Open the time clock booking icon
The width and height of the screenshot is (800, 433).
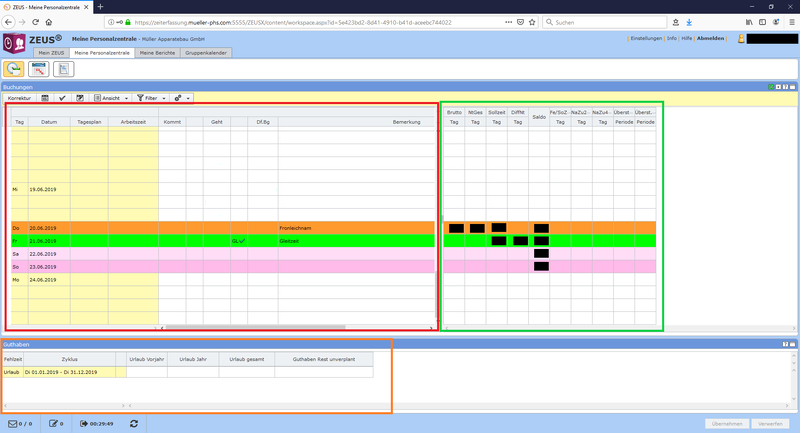pyautogui.click(x=15, y=69)
